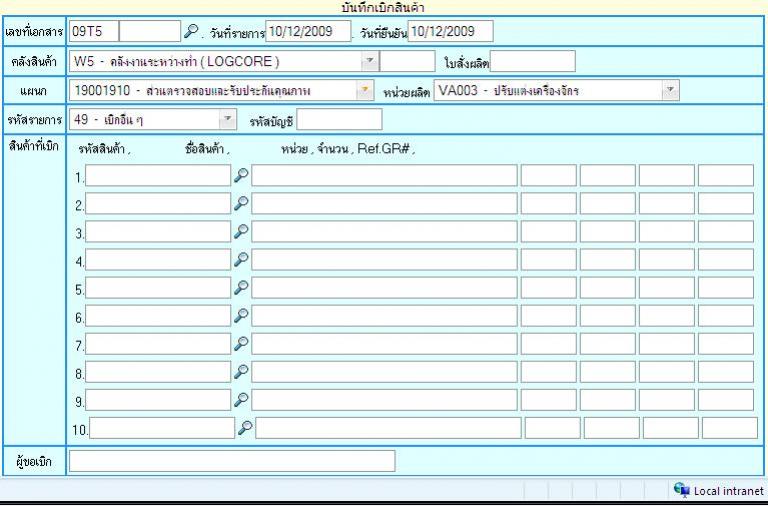Open product lookup magnifier for row 8

pos(241,372)
